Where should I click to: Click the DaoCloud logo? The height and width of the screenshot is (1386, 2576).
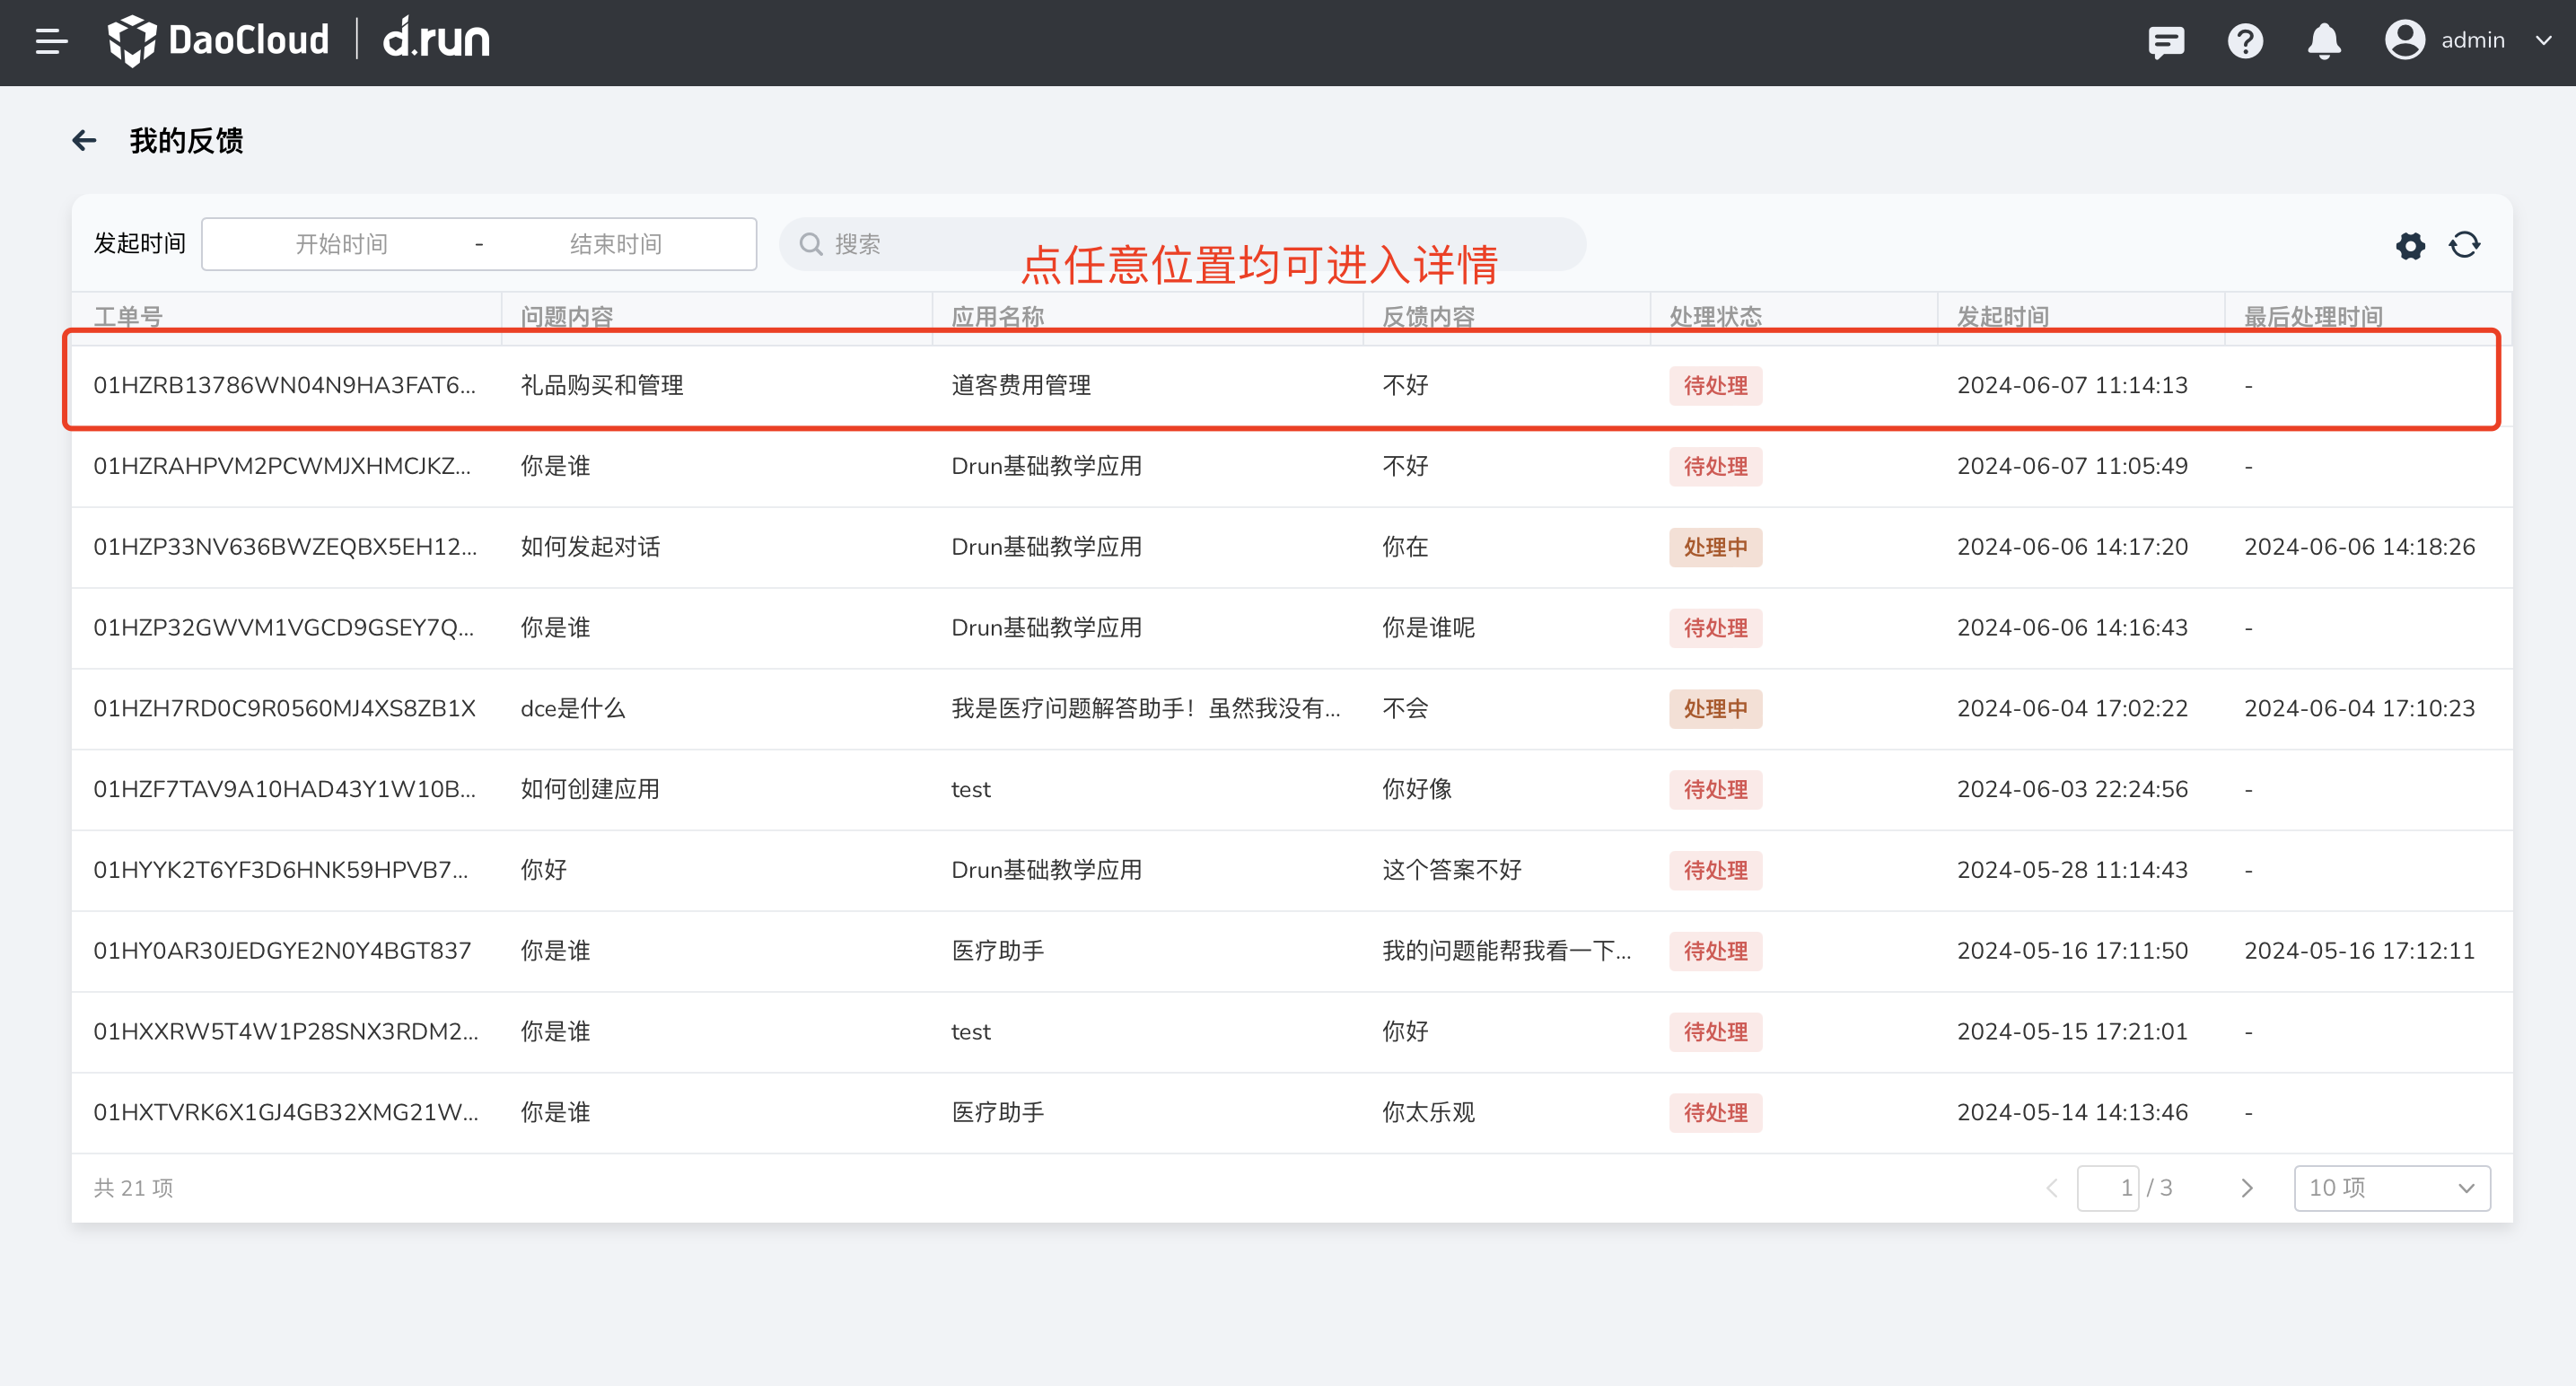pyautogui.click(x=218, y=40)
